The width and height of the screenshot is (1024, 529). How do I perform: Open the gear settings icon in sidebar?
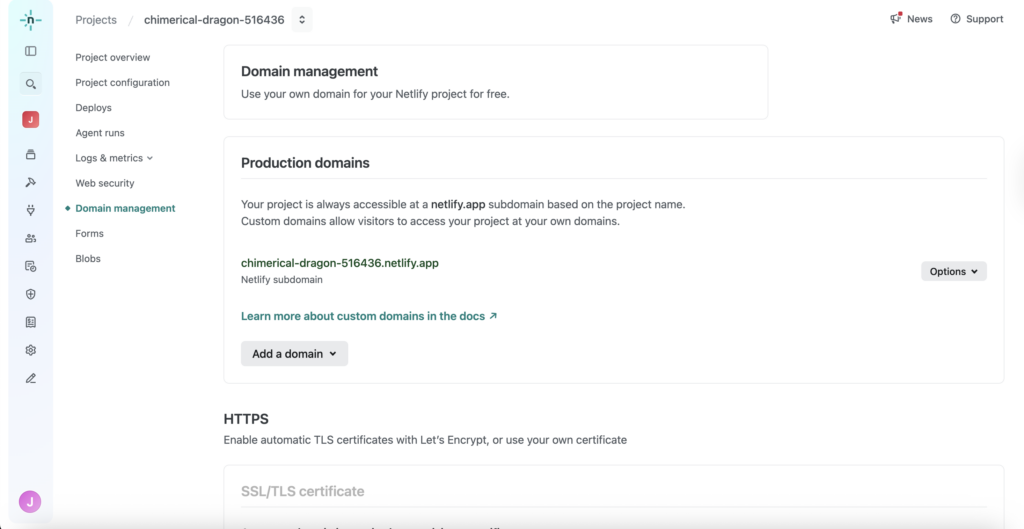[31, 350]
